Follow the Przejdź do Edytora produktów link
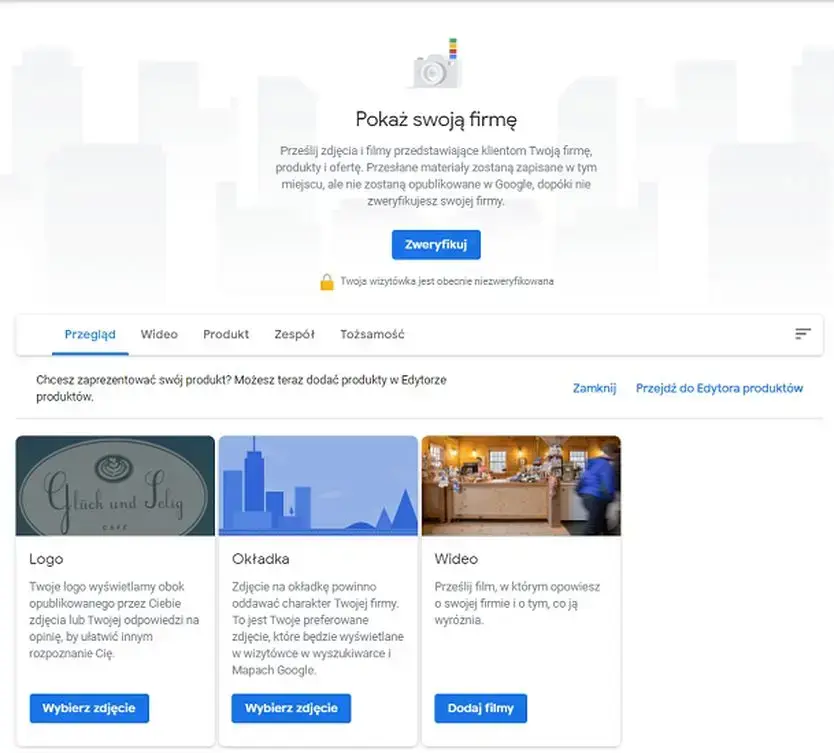This screenshot has height=753, width=834. coord(719,388)
